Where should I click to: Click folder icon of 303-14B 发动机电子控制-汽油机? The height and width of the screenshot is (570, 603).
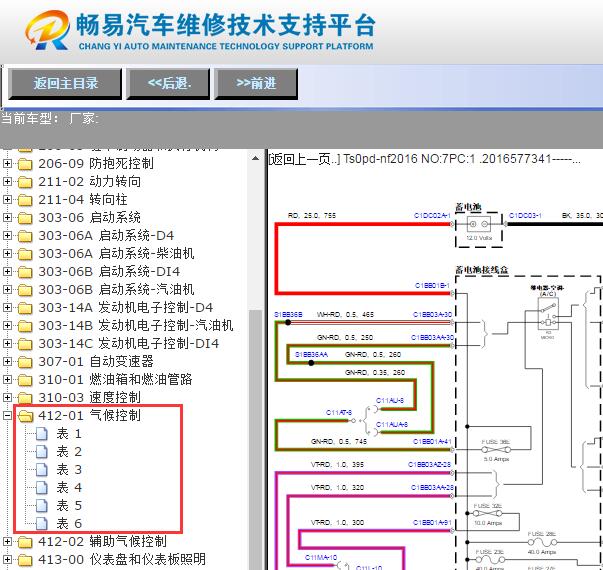[25, 326]
